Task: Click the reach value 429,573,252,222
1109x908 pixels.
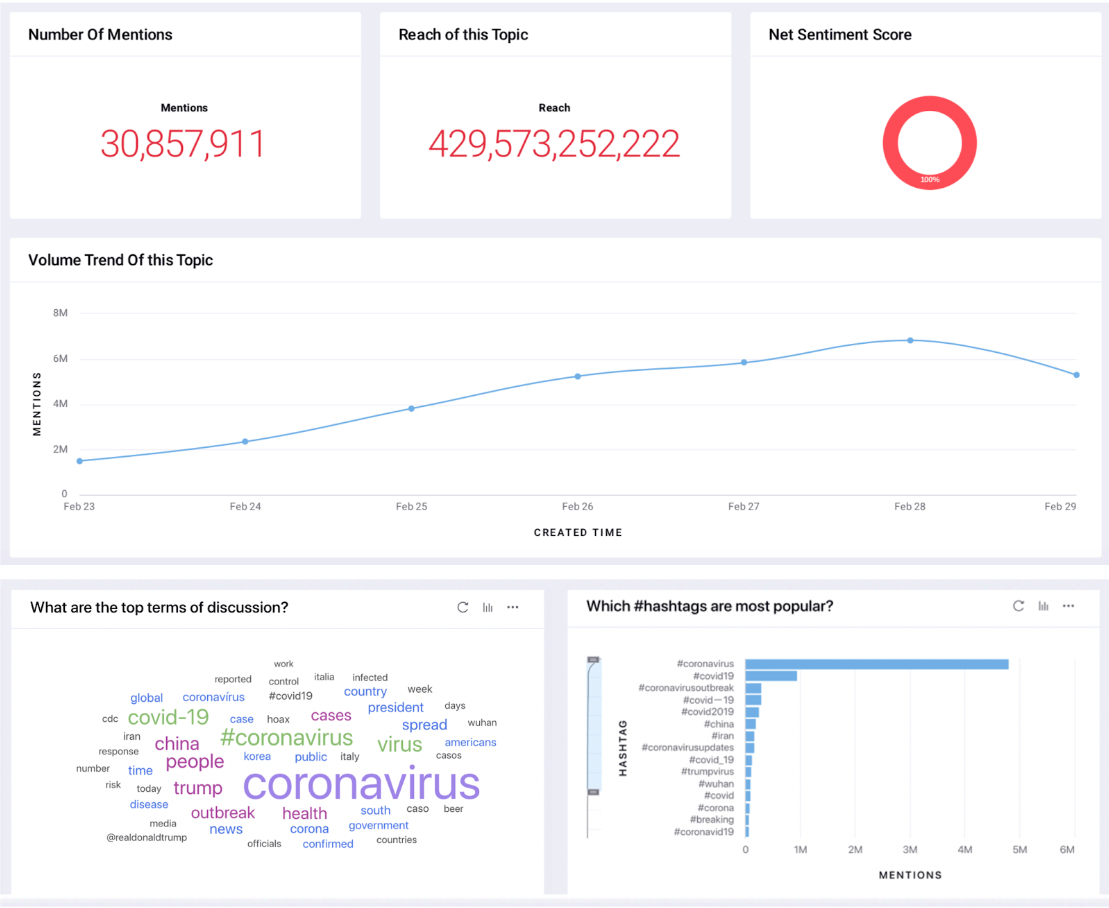Action: pyautogui.click(x=554, y=144)
